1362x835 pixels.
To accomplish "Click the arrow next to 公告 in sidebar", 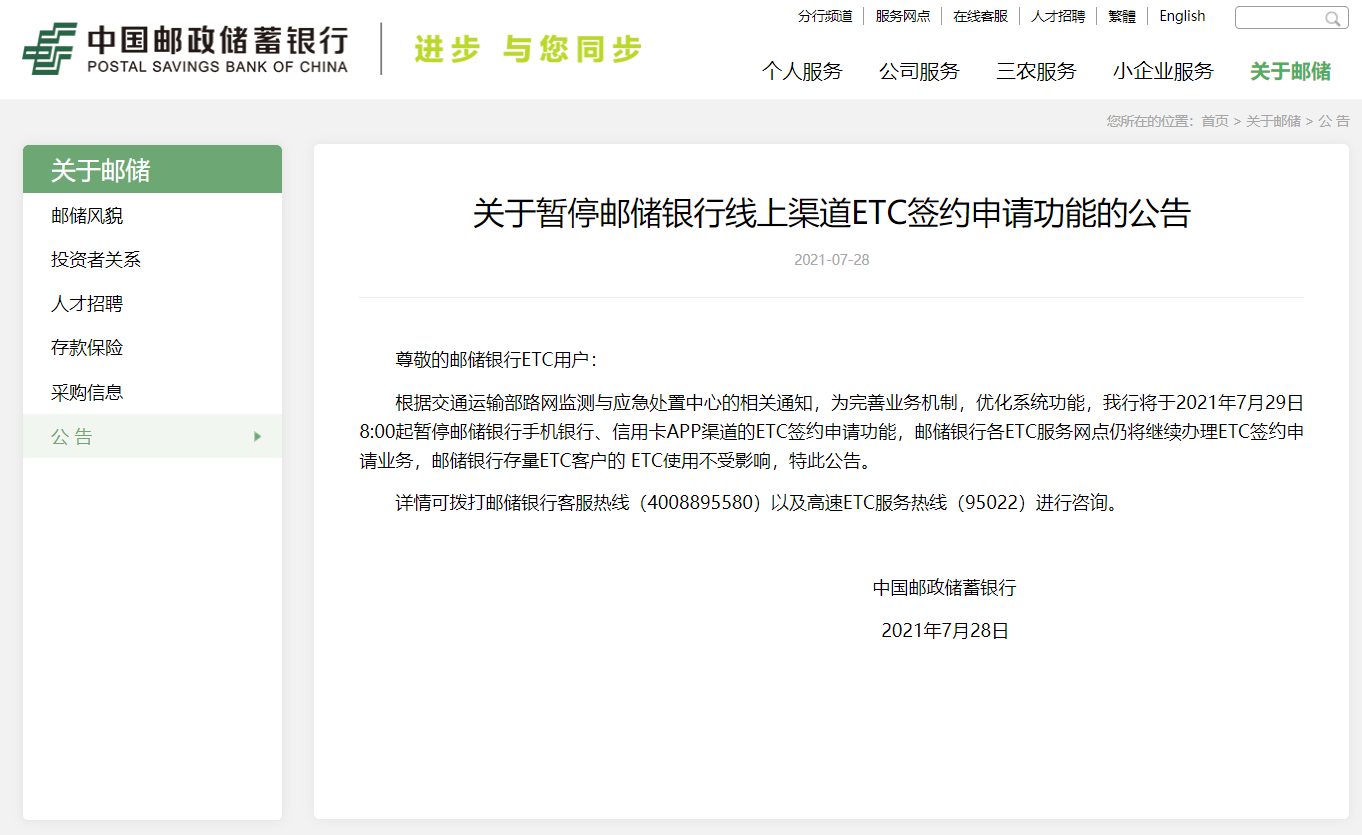I will click(x=257, y=437).
